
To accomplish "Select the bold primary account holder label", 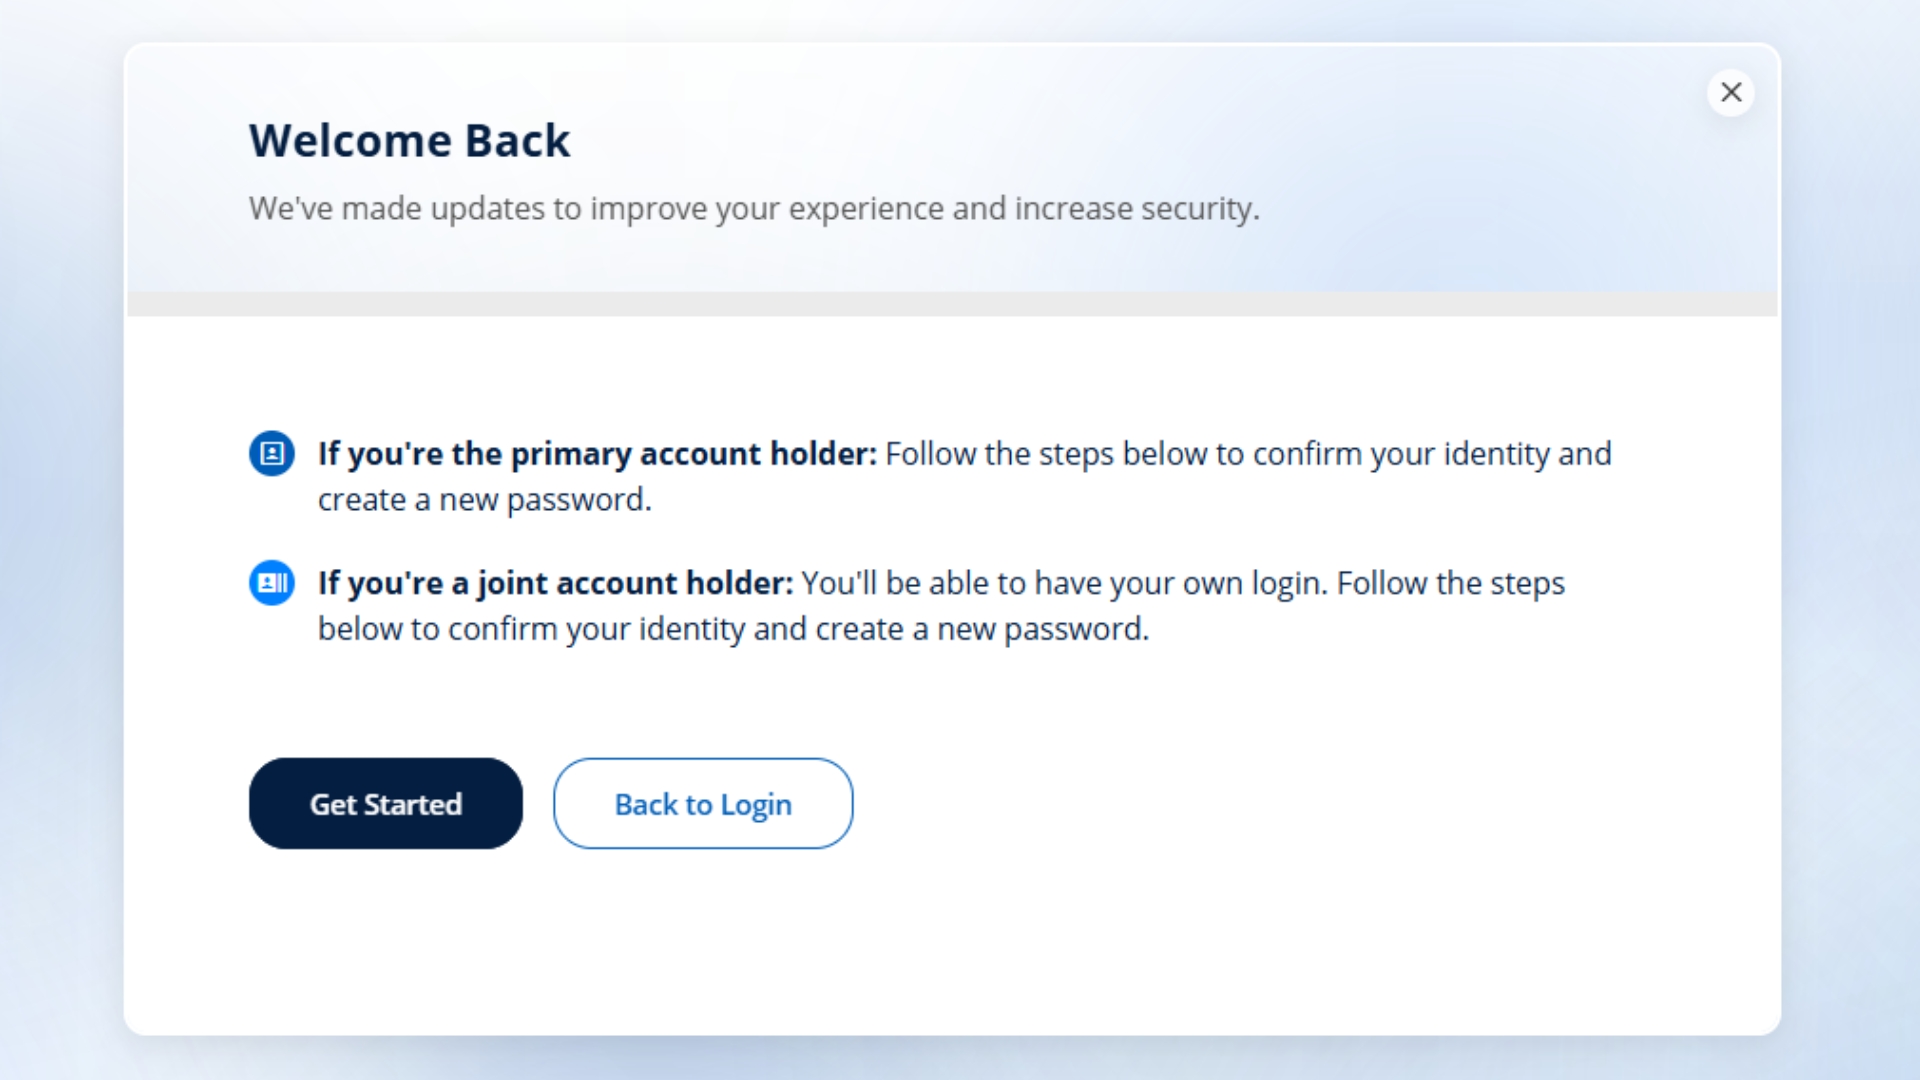I will 597,454.
